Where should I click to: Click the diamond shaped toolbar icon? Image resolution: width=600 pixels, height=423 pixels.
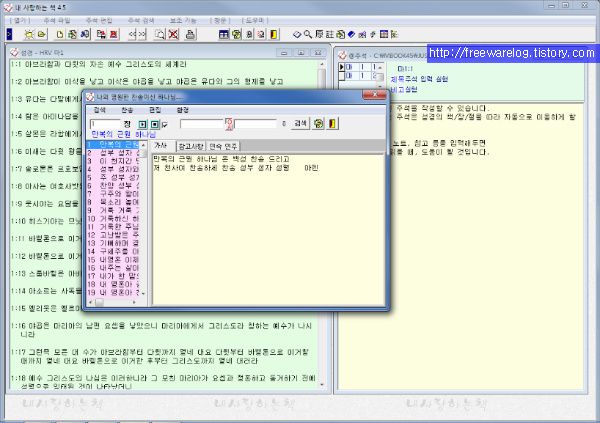297,34
